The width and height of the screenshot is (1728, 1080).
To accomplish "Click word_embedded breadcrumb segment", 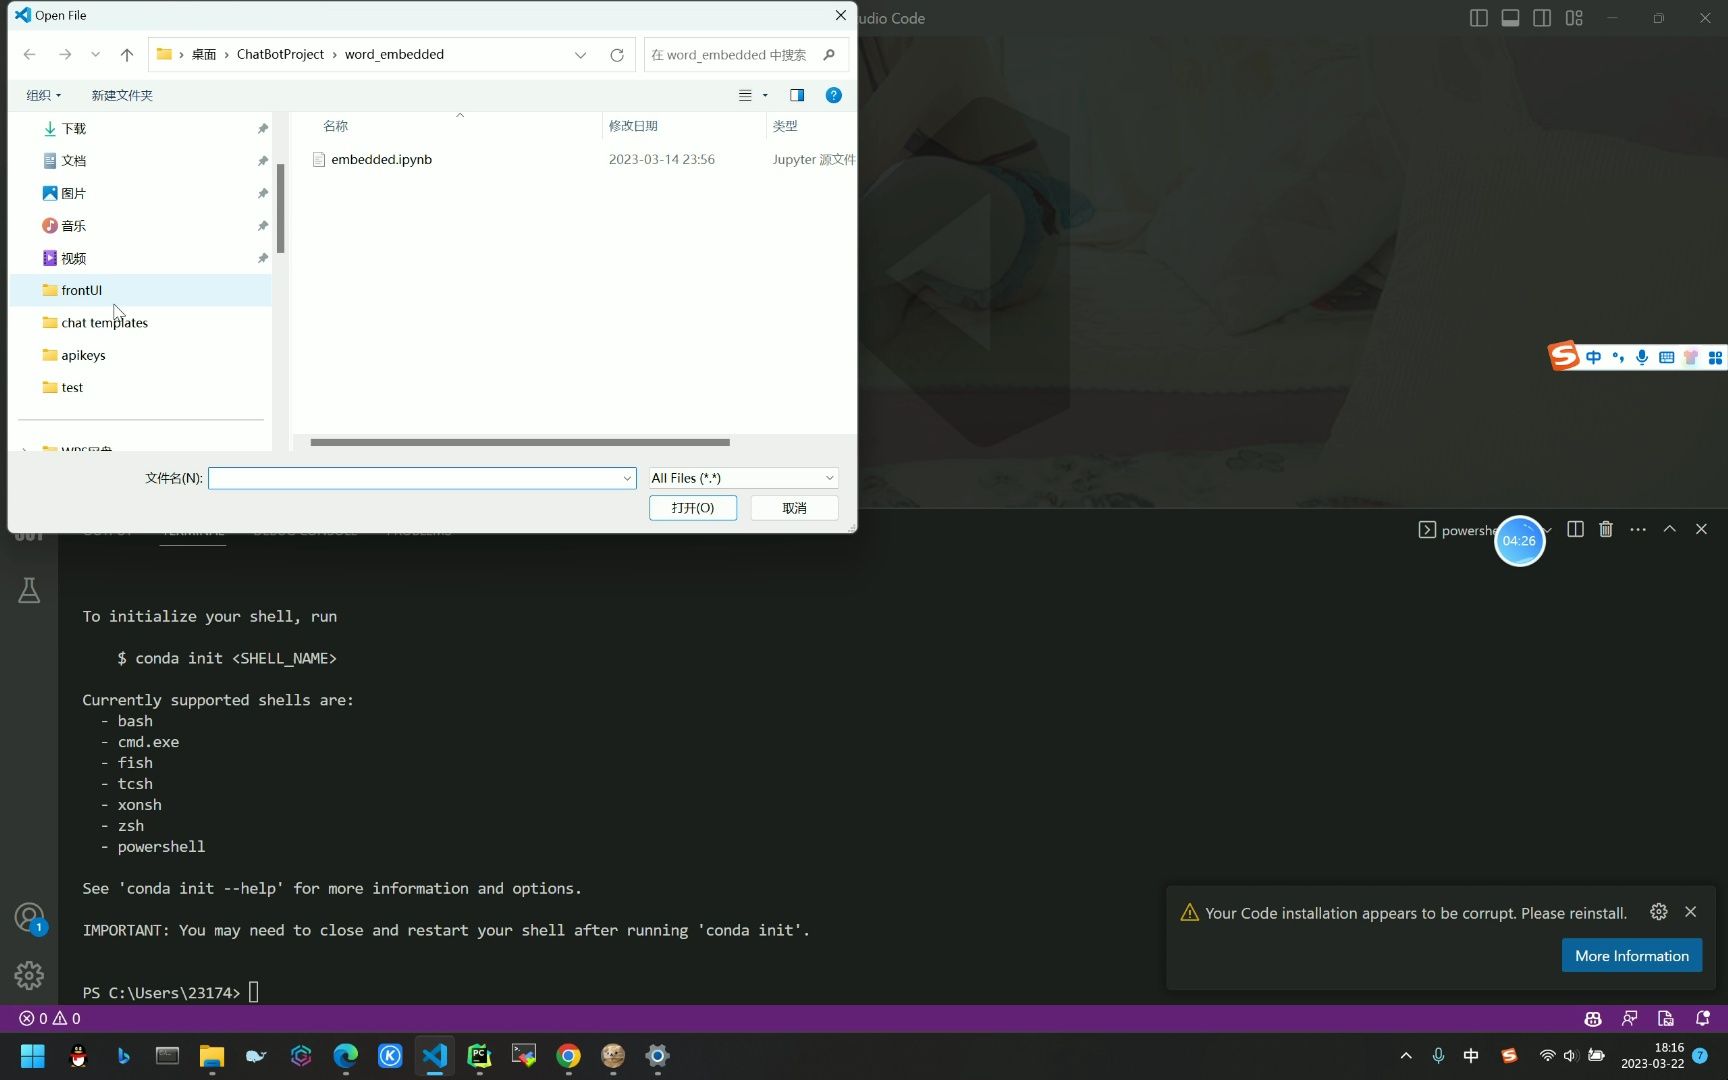I will click(394, 54).
